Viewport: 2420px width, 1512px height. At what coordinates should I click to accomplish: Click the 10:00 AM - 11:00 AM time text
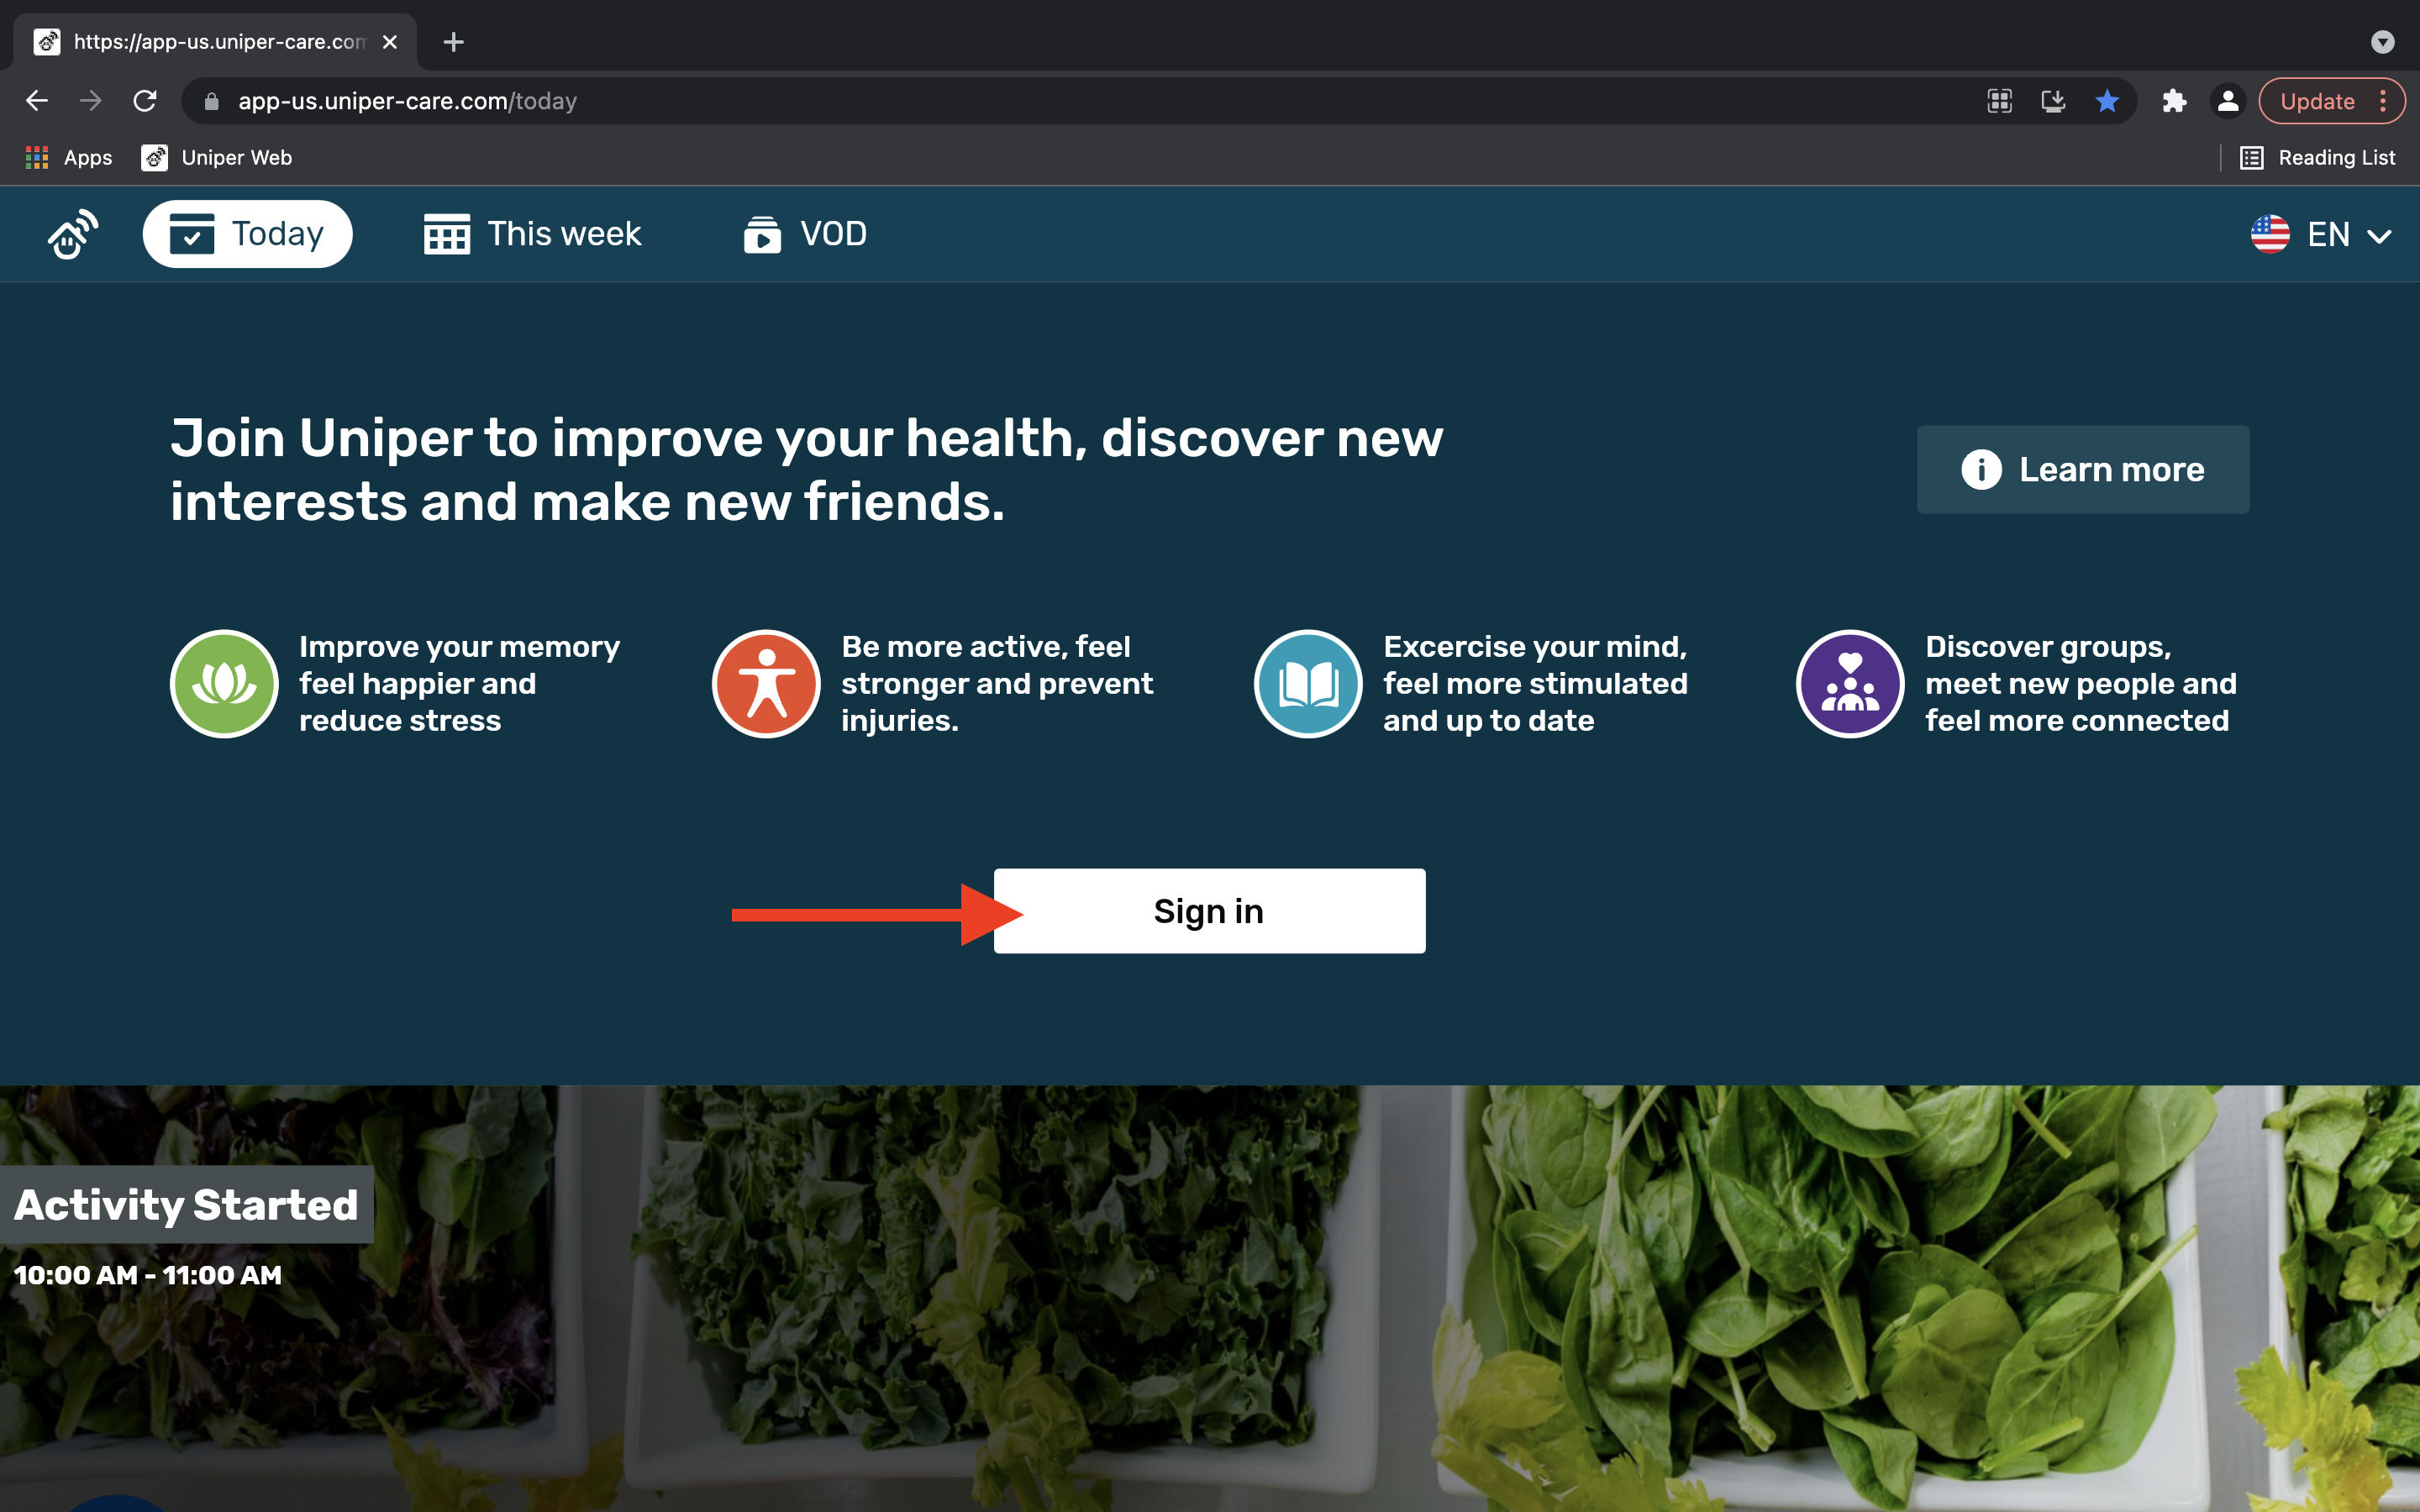[x=148, y=1275]
